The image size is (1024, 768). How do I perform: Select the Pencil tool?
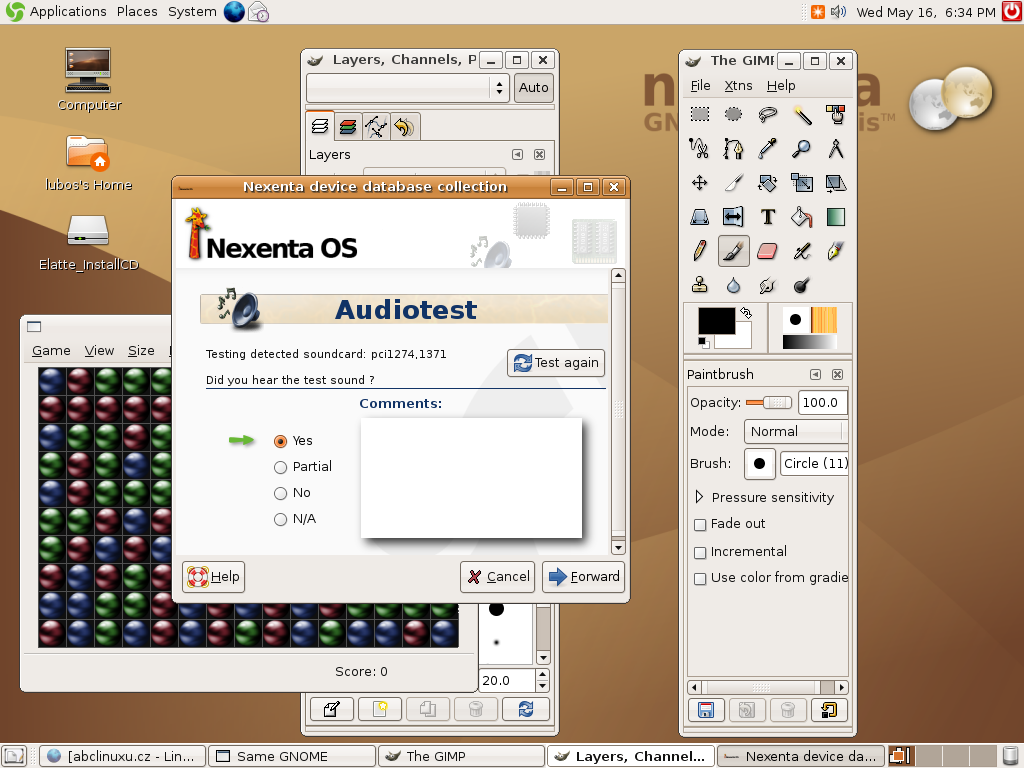tap(699, 251)
